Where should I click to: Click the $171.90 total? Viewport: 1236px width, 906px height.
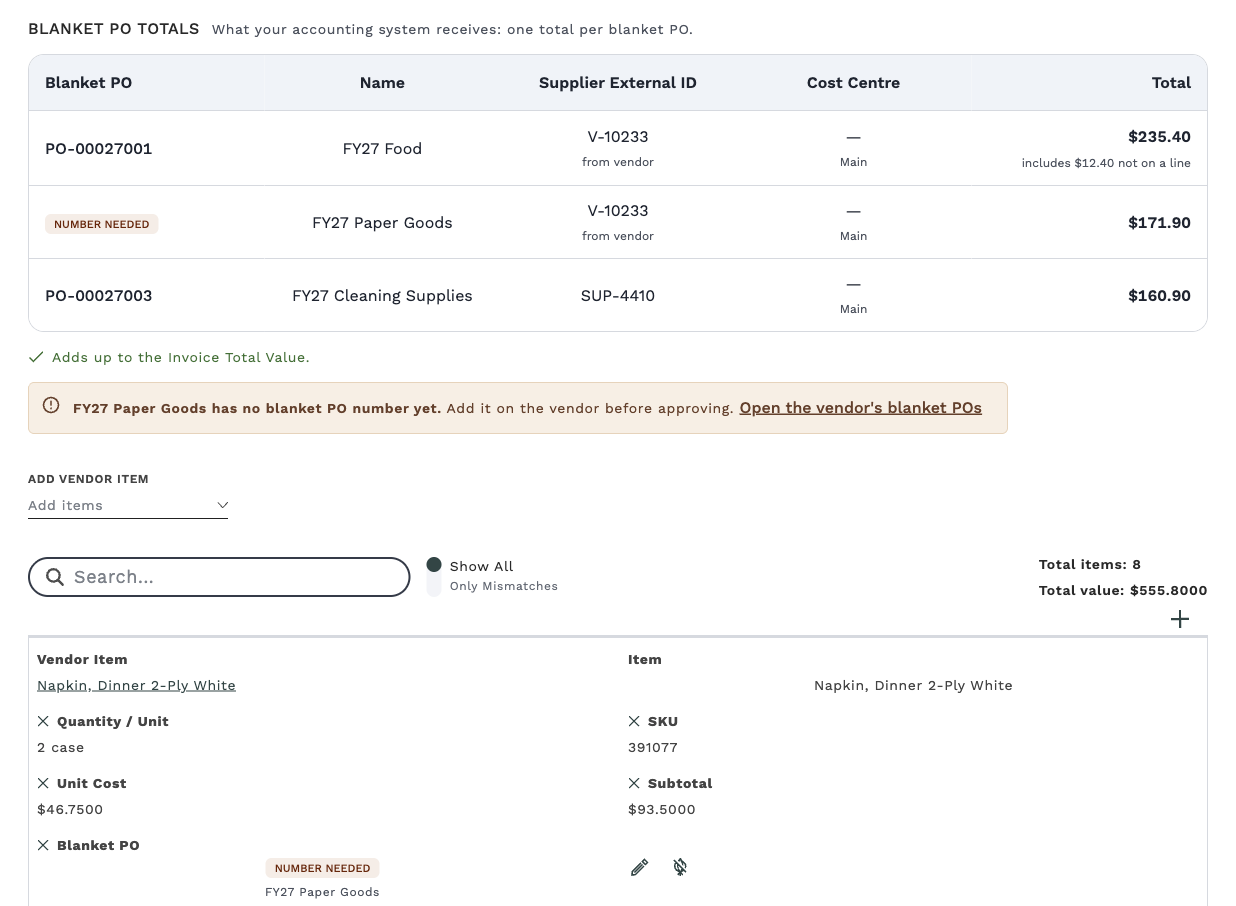coord(1159,223)
